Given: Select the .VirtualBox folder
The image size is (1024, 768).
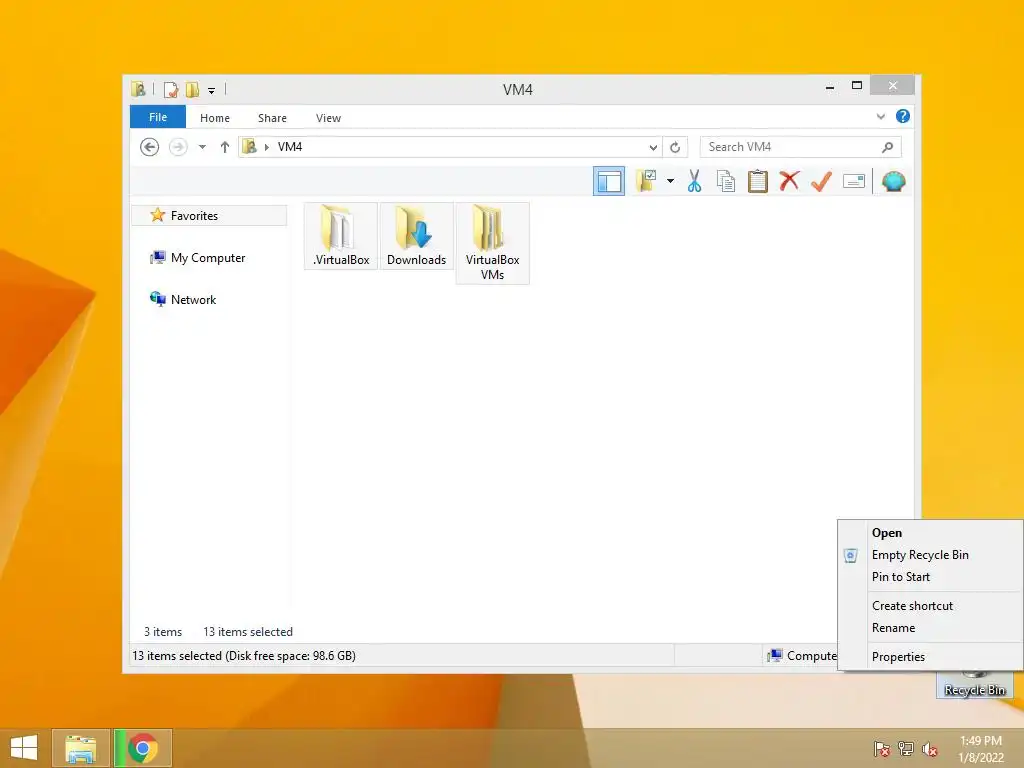Looking at the screenshot, I should click(341, 236).
